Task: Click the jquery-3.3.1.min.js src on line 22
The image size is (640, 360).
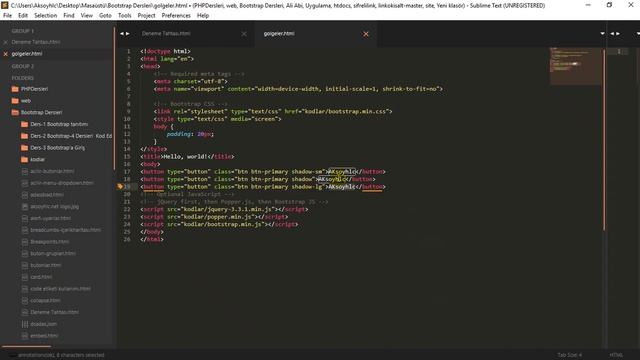Action: tap(227, 209)
